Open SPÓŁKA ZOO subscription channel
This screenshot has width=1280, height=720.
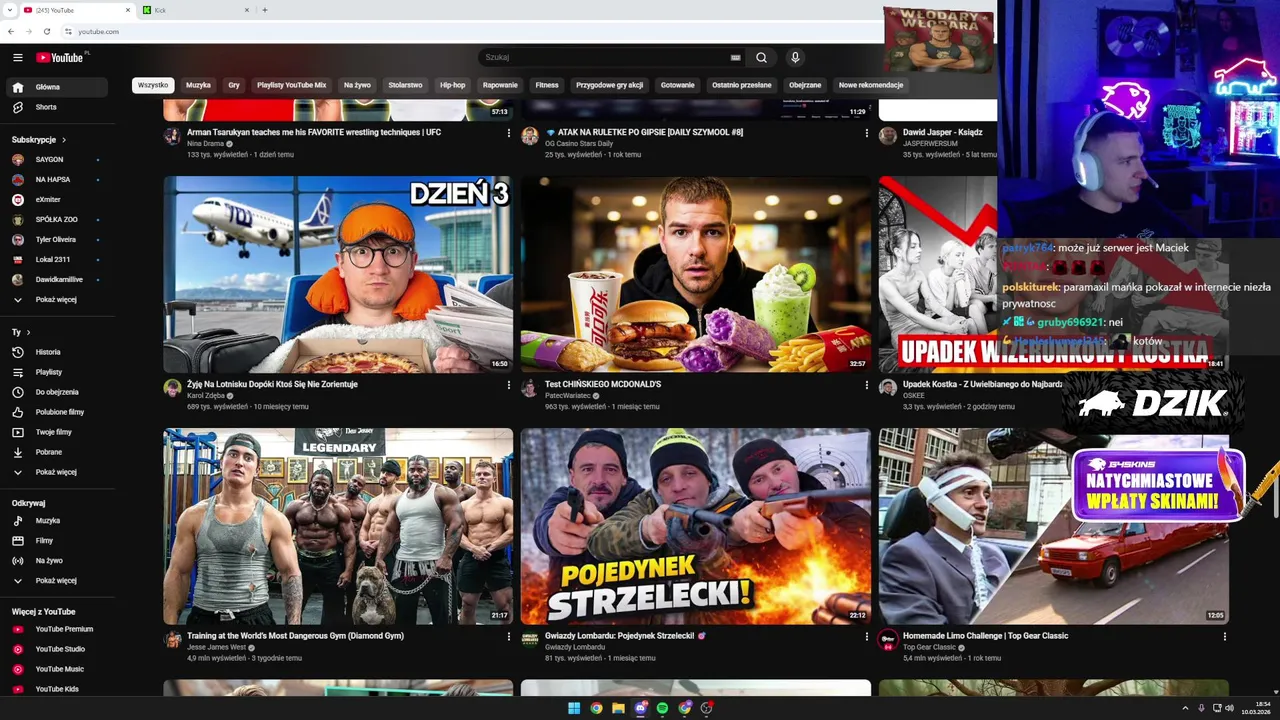coord(59,220)
